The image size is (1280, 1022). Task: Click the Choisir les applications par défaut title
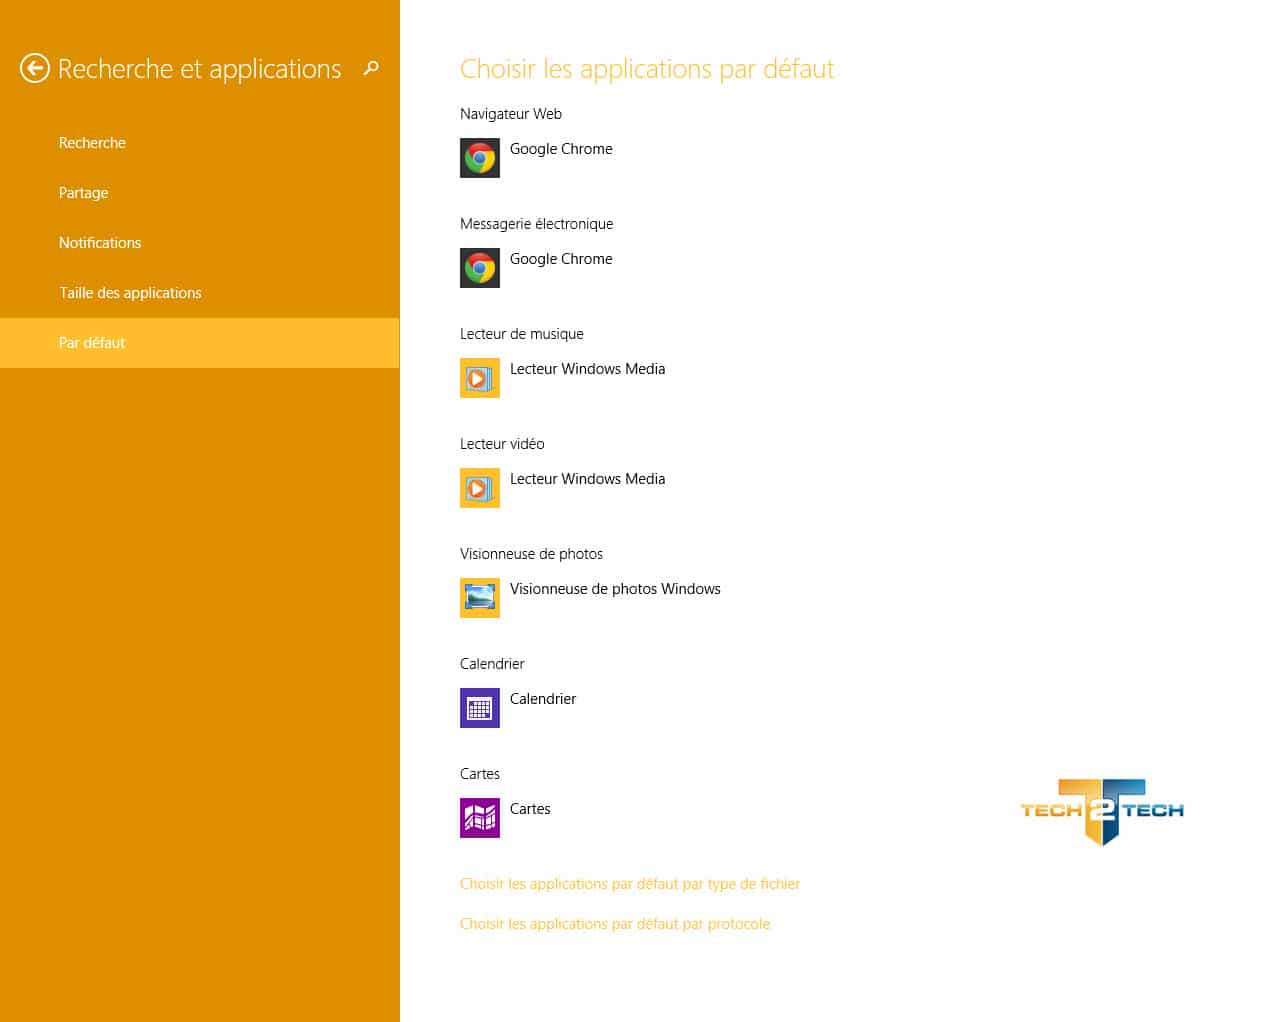647,69
